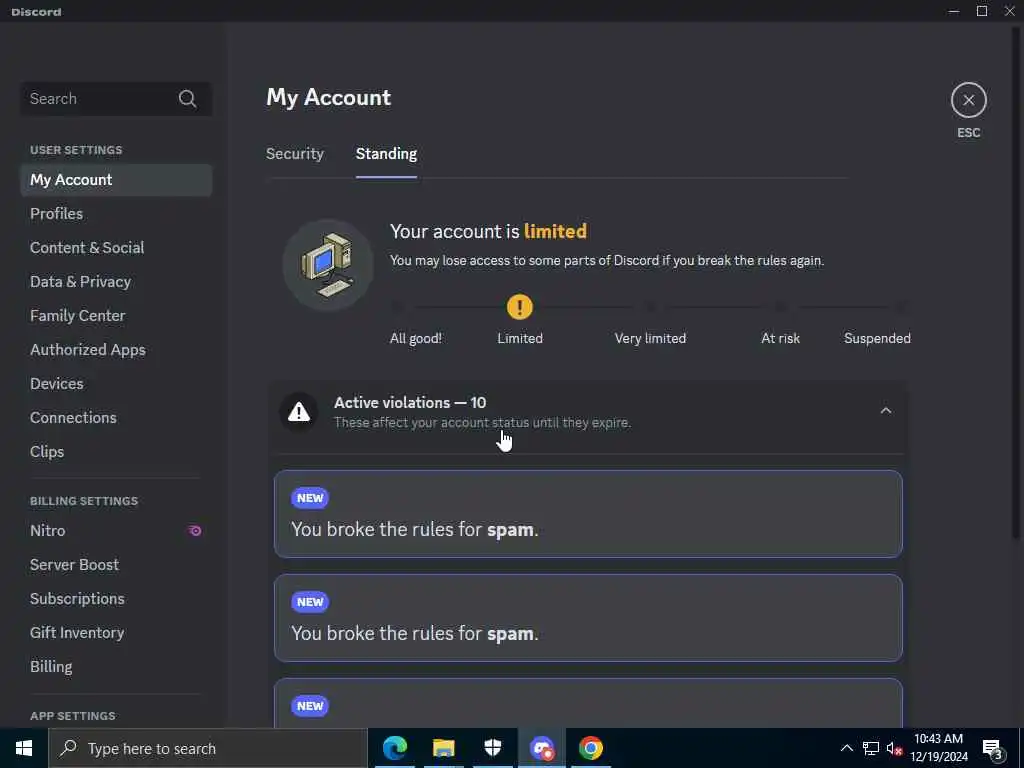
Task: Close settings with the ESC circle button
Action: (x=968, y=100)
